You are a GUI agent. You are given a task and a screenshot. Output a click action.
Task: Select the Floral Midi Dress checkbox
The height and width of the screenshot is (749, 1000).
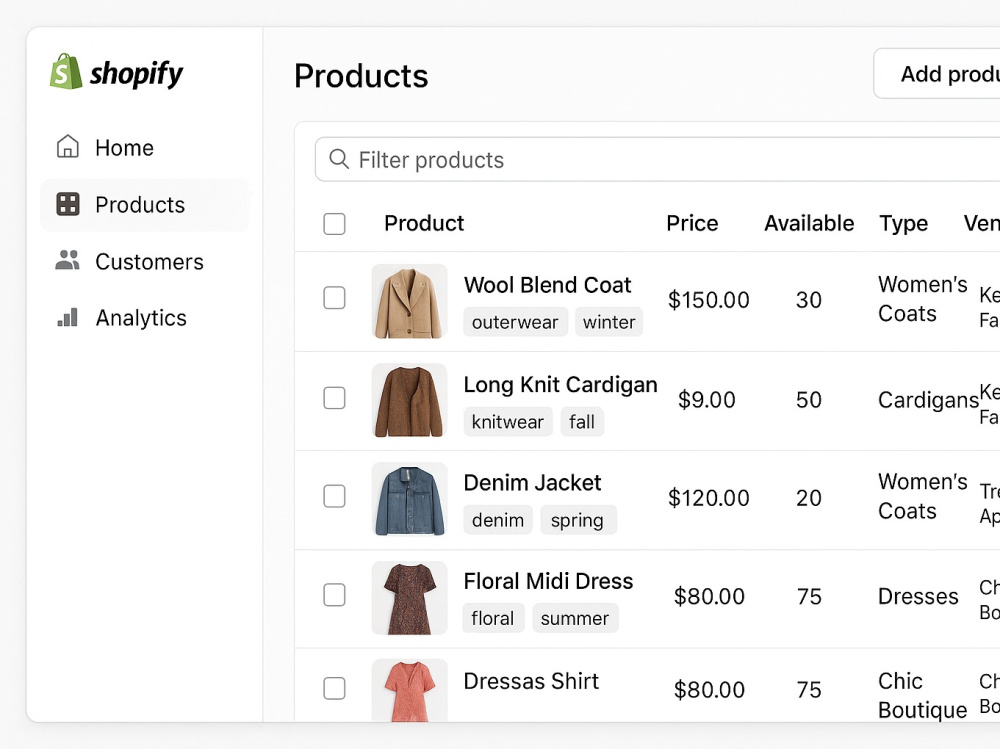click(x=334, y=595)
